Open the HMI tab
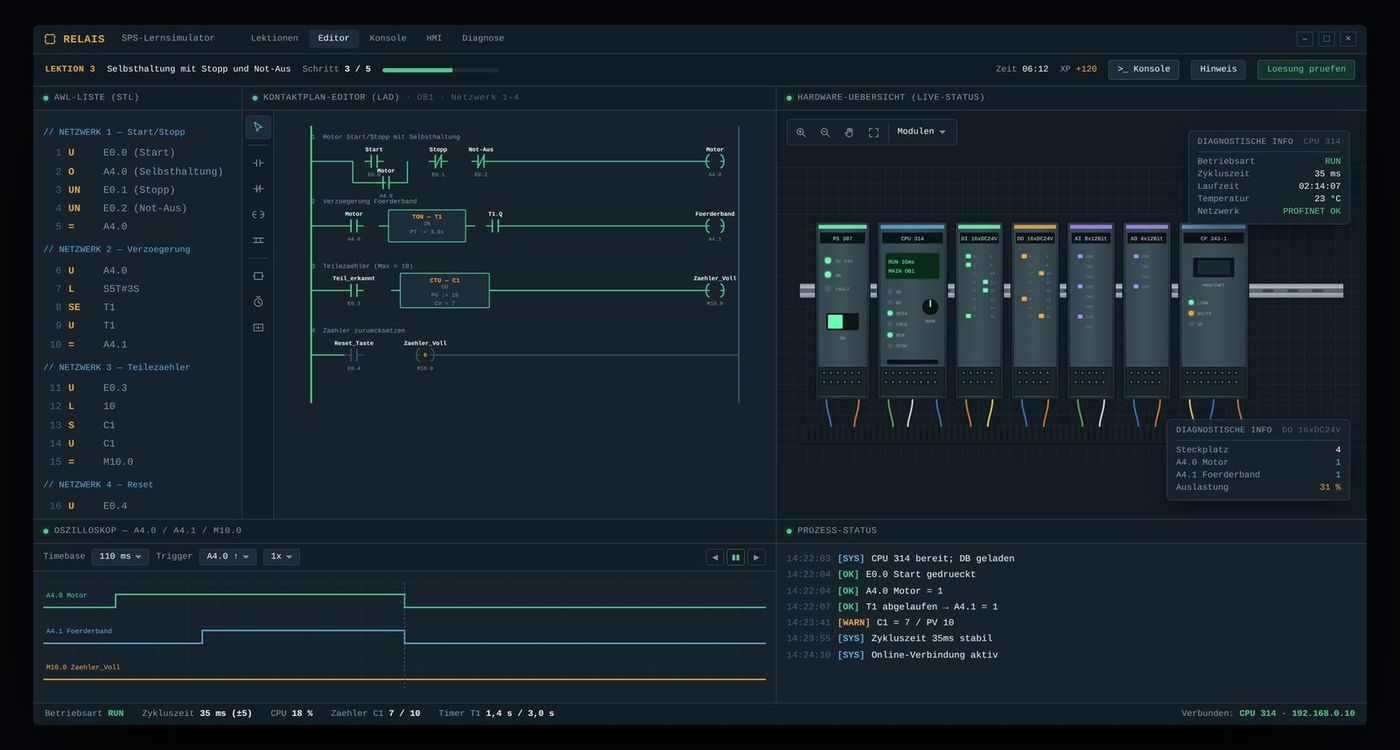 coord(434,39)
